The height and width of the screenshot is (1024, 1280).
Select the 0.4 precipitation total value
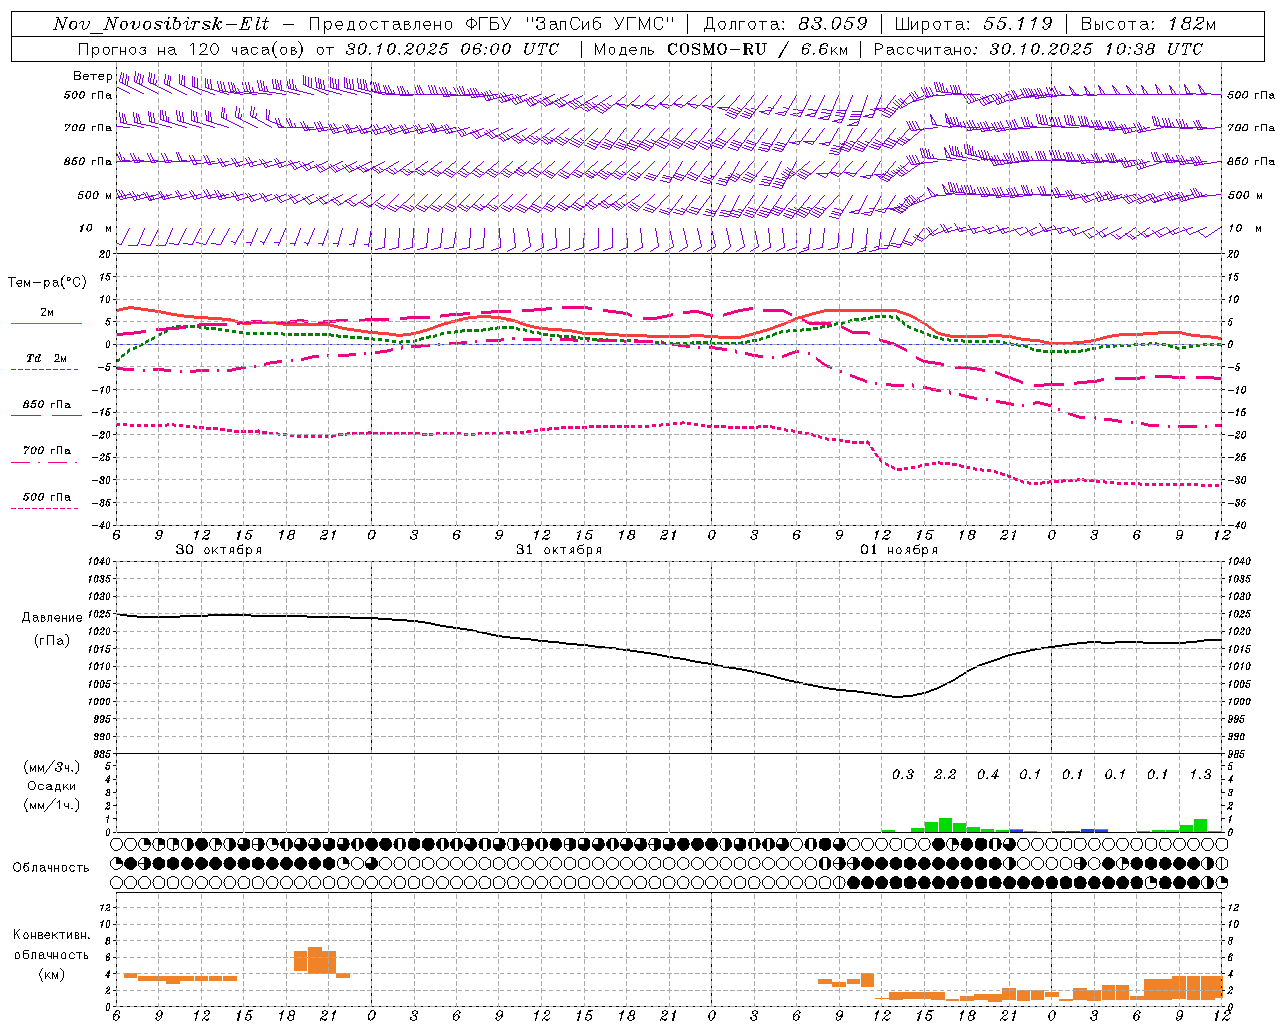[987, 775]
